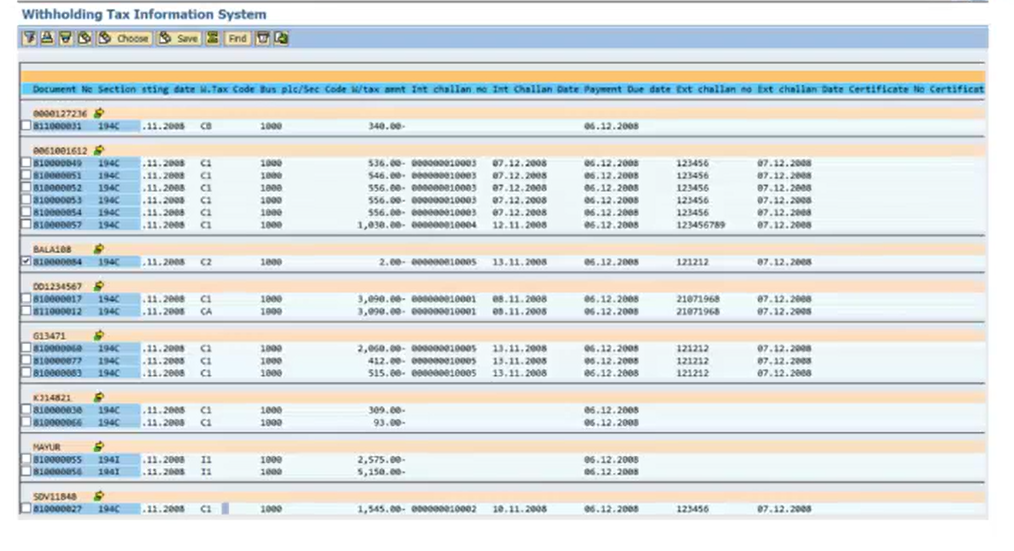Image resolution: width=1014 pixels, height=551 pixels.
Task: Click the Int Challan Date column header
Action: coord(535,89)
